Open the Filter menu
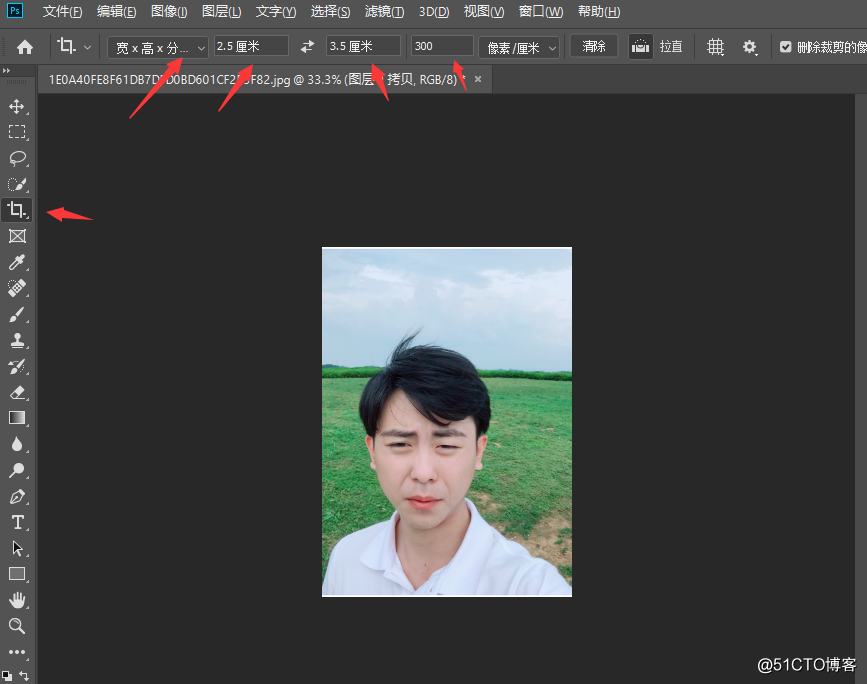 [x=384, y=12]
